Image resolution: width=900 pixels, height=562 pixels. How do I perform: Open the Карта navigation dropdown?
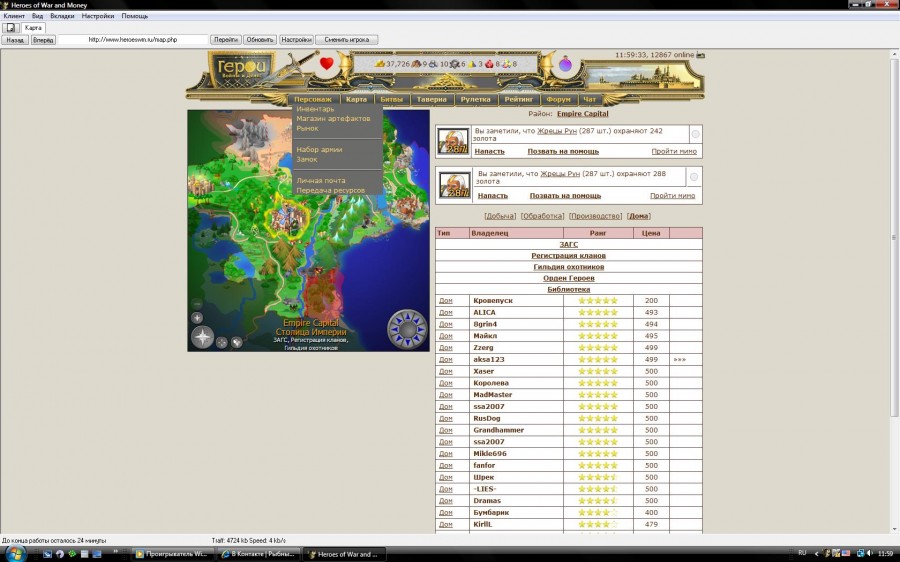(x=356, y=99)
